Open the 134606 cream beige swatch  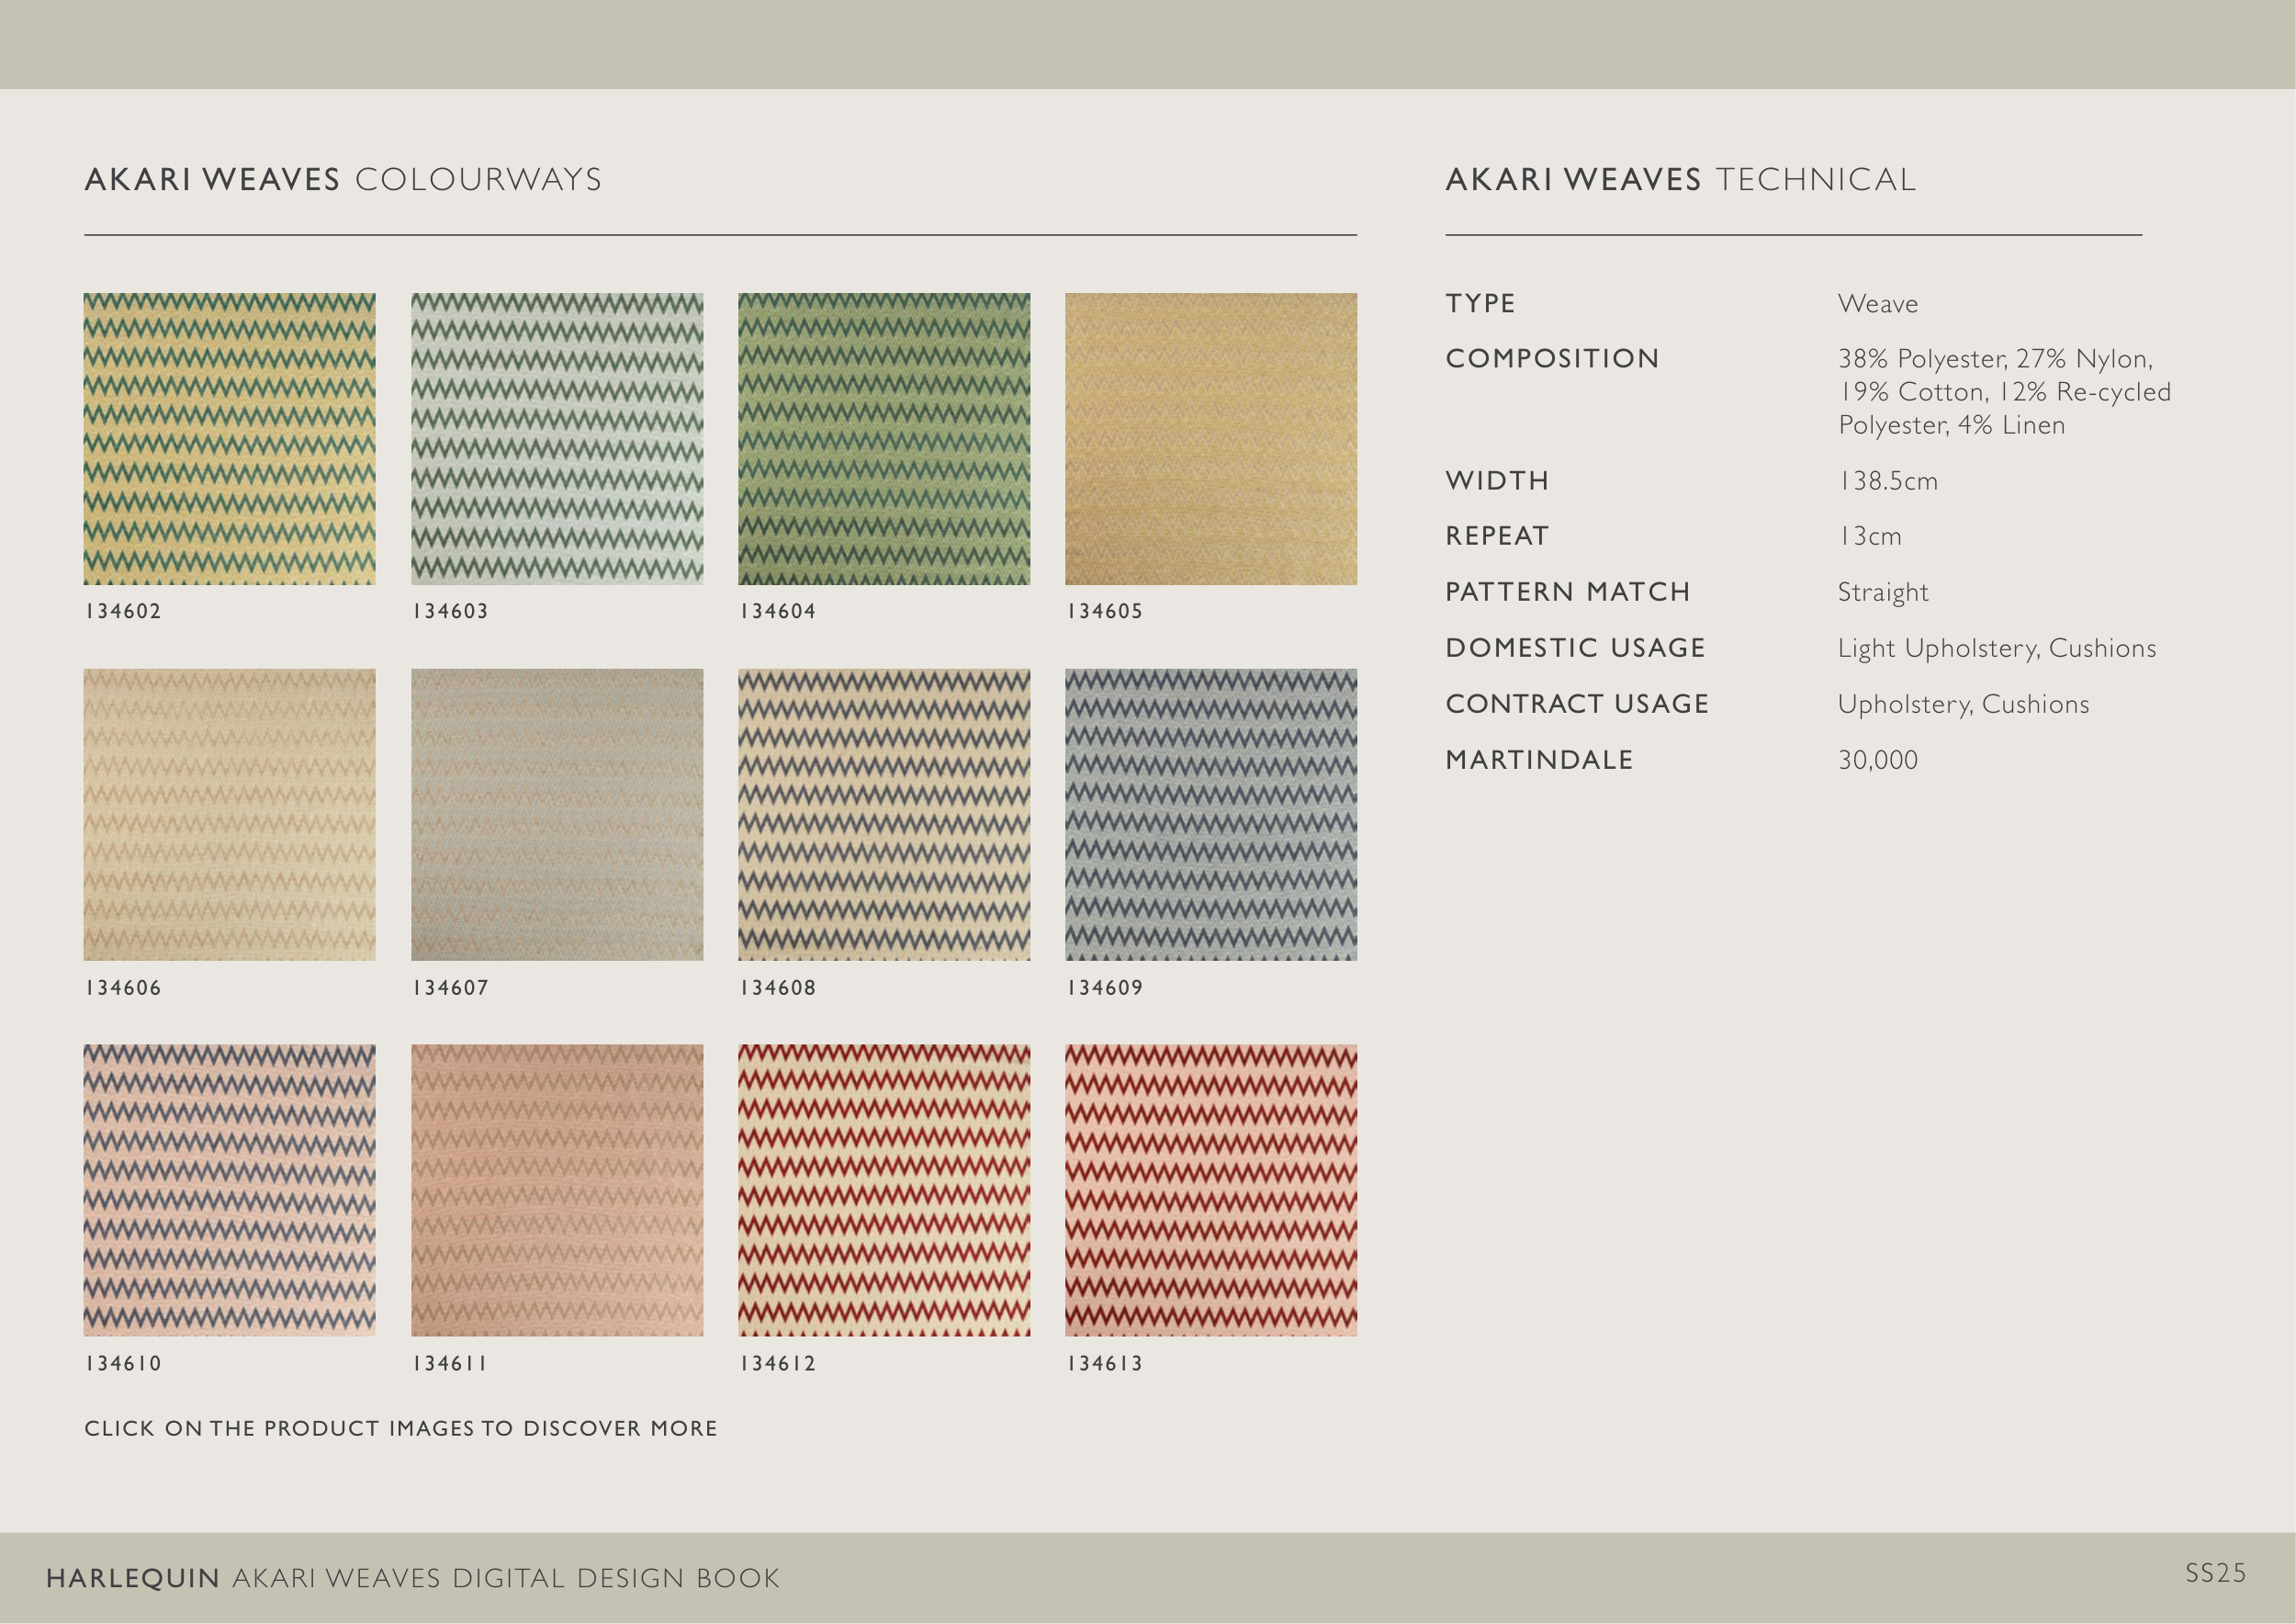(229, 814)
